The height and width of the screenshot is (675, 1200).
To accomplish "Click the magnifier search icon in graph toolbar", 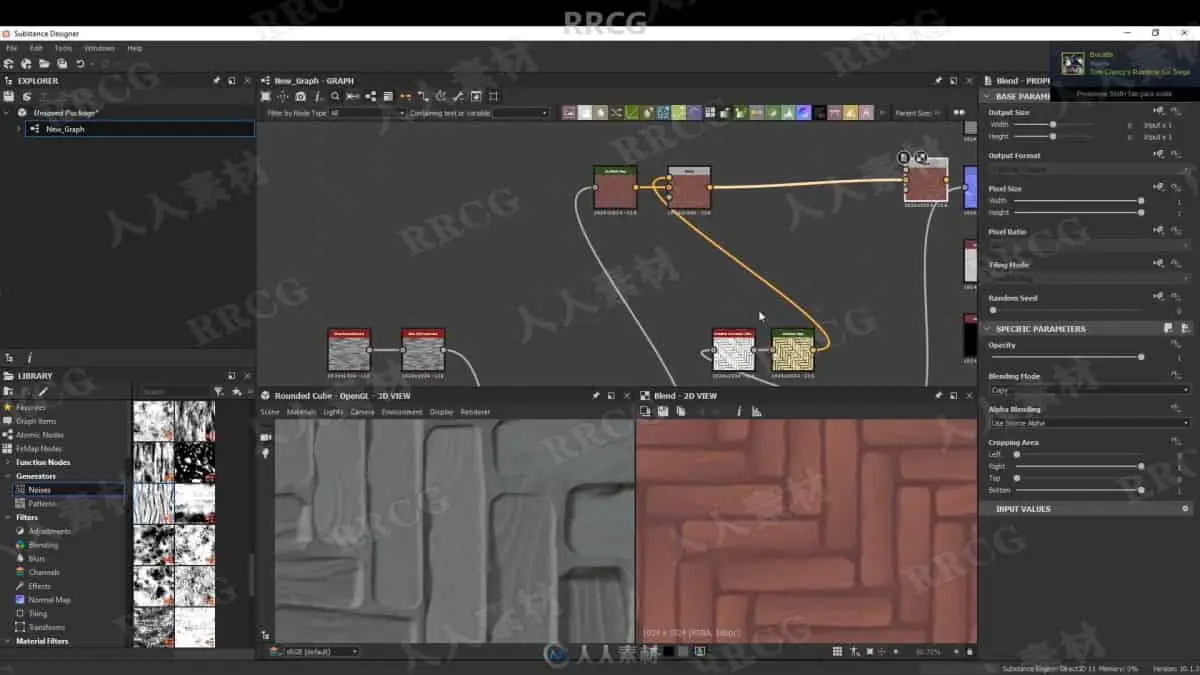I will tap(335, 96).
